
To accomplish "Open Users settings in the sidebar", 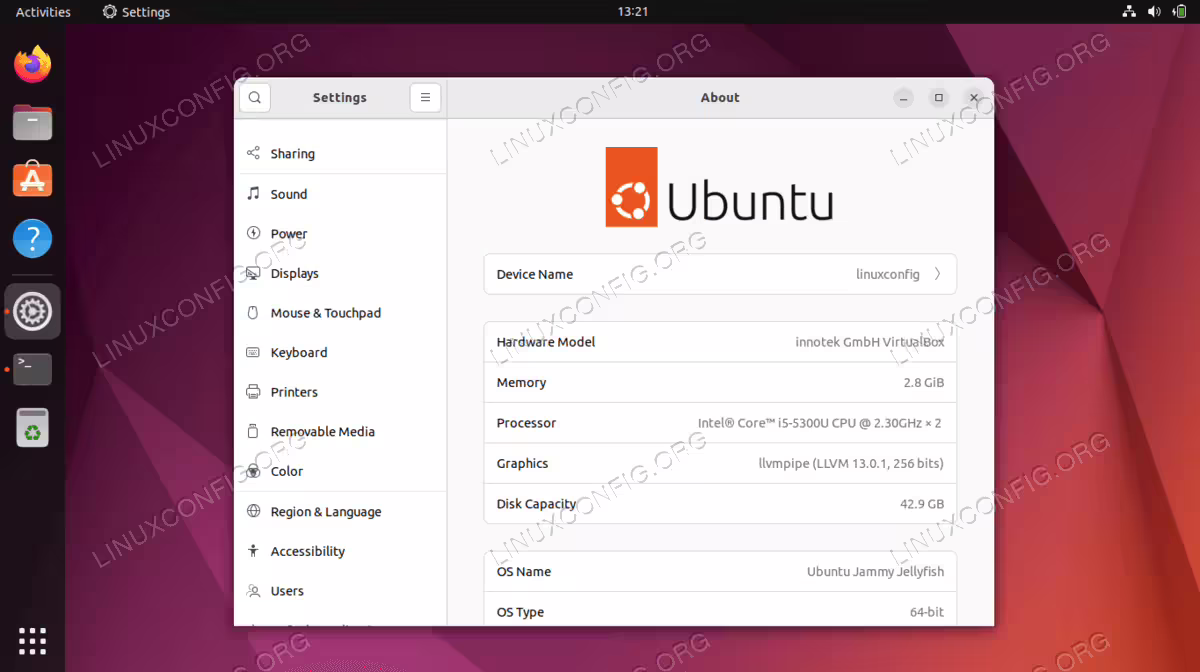I will pos(340,591).
